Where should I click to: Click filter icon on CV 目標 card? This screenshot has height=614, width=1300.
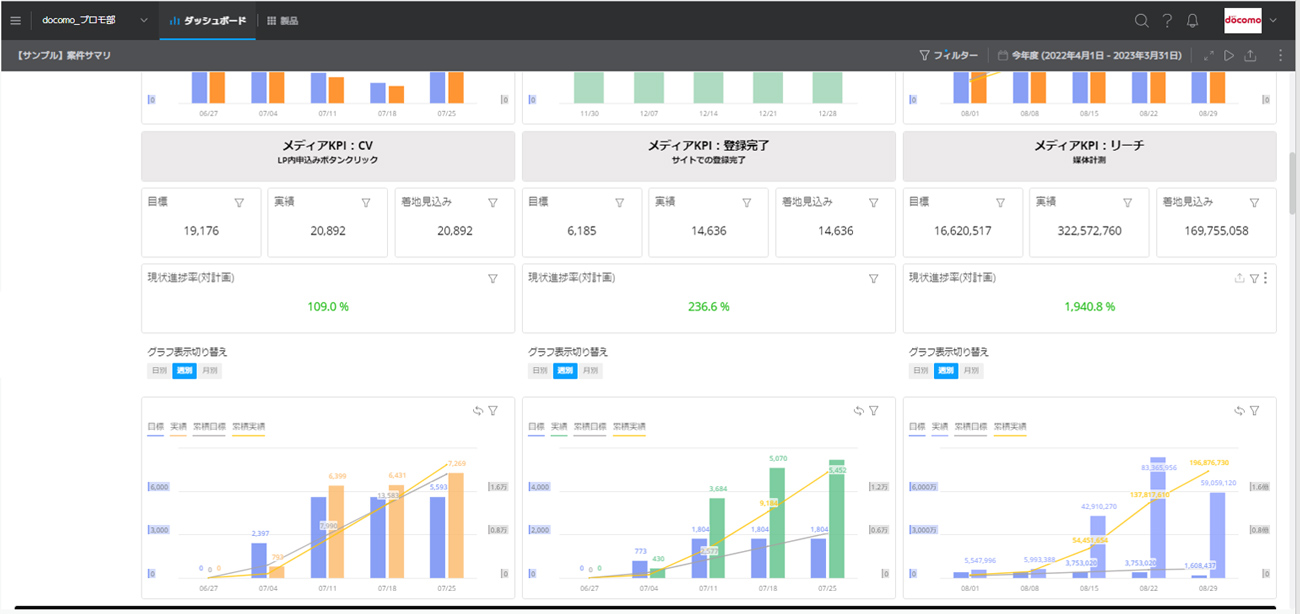point(239,202)
